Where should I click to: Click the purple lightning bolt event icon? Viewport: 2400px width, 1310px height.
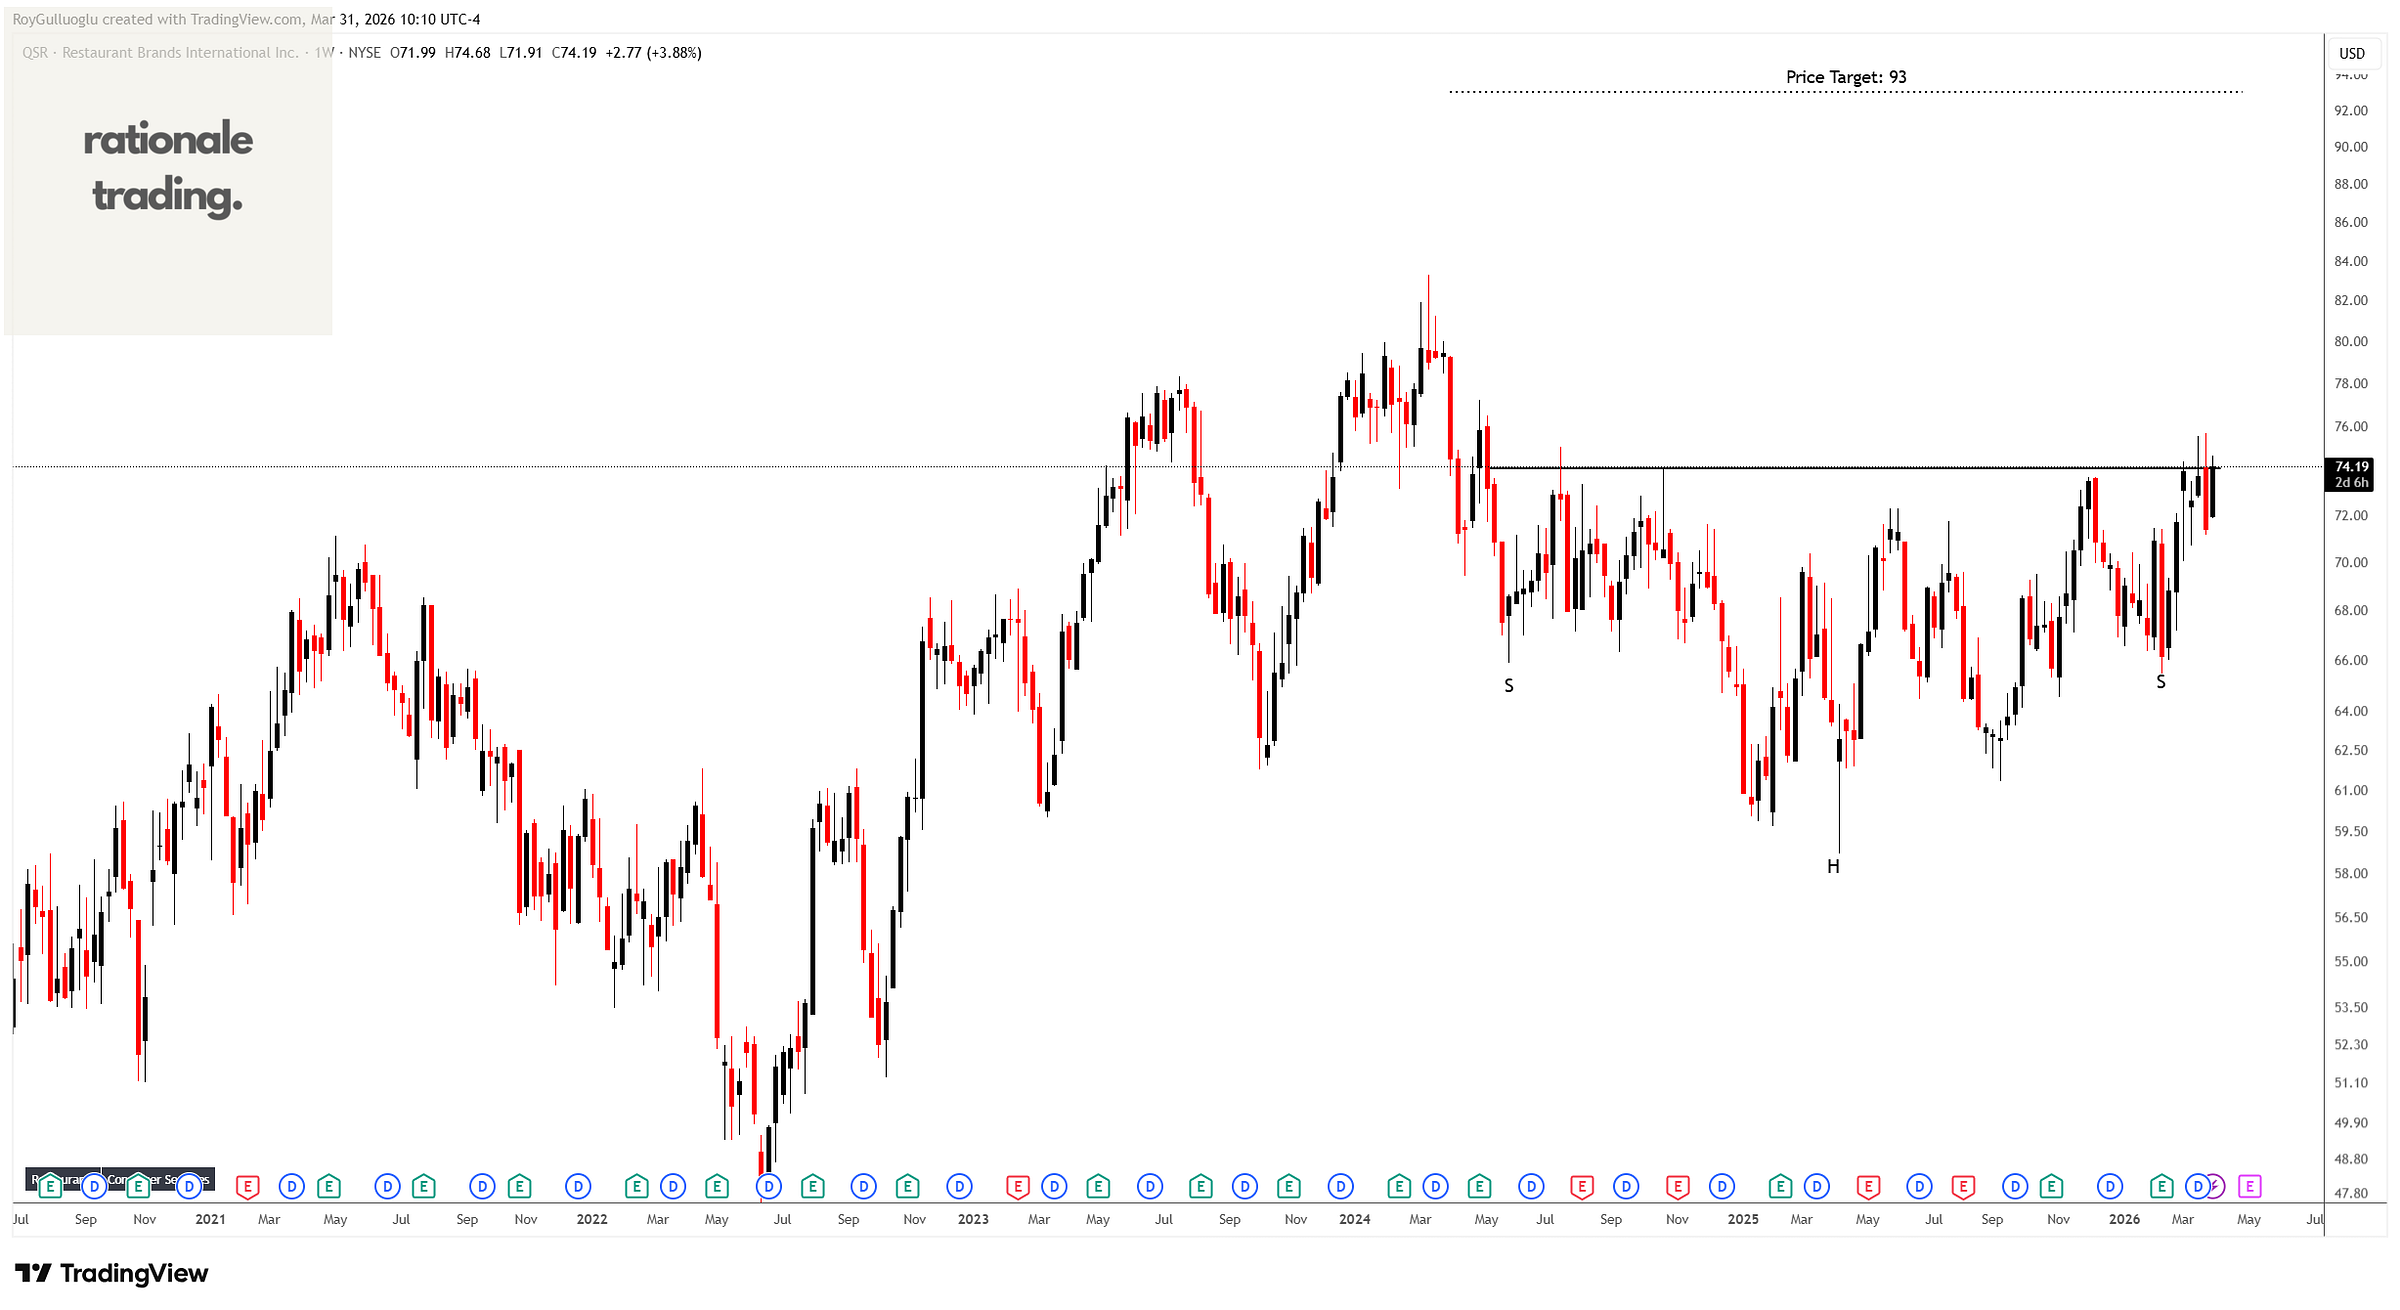point(2215,1187)
